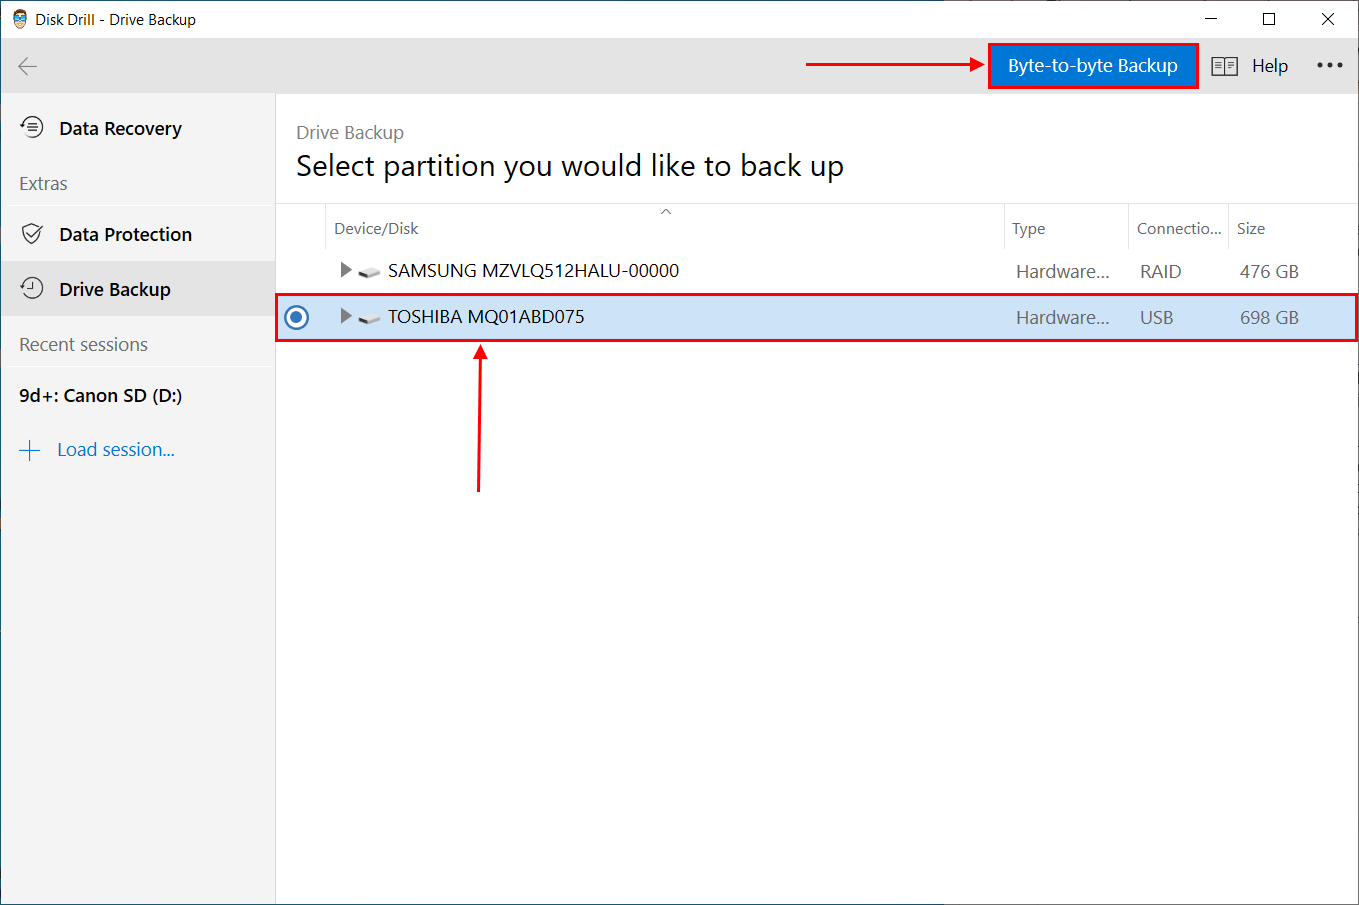Viewport: 1359px width, 905px height.
Task: Click the back arrow icon
Action: tap(27, 66)
